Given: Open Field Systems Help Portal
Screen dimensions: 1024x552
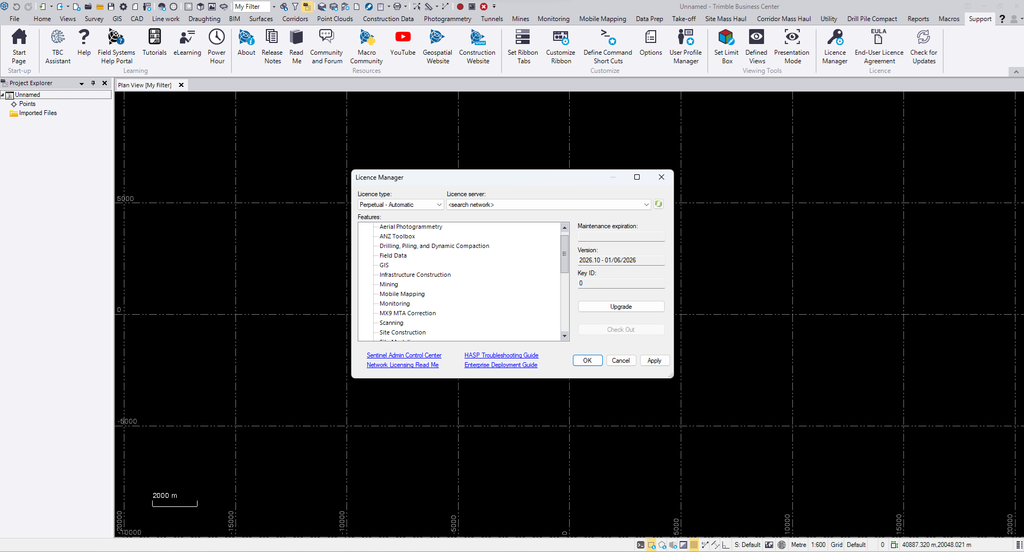Looking at the screenshot, I should coord(116,46).
